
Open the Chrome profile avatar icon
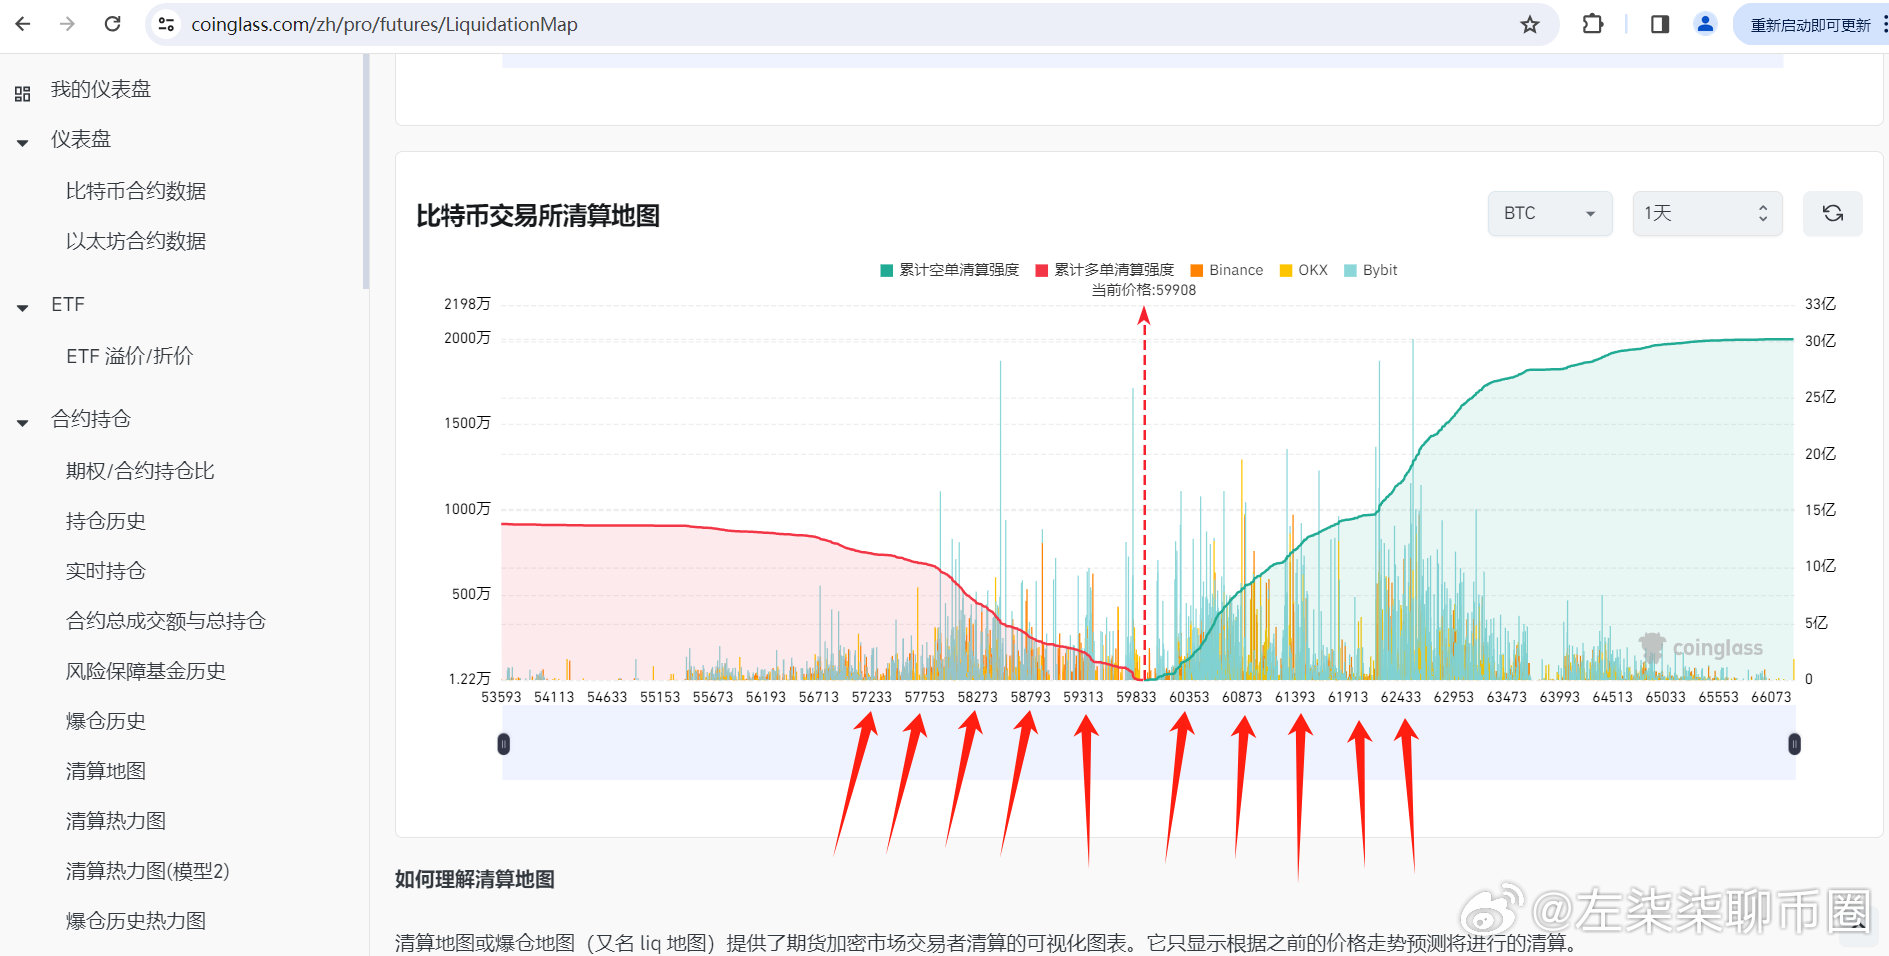click(x=1705, y=24)
